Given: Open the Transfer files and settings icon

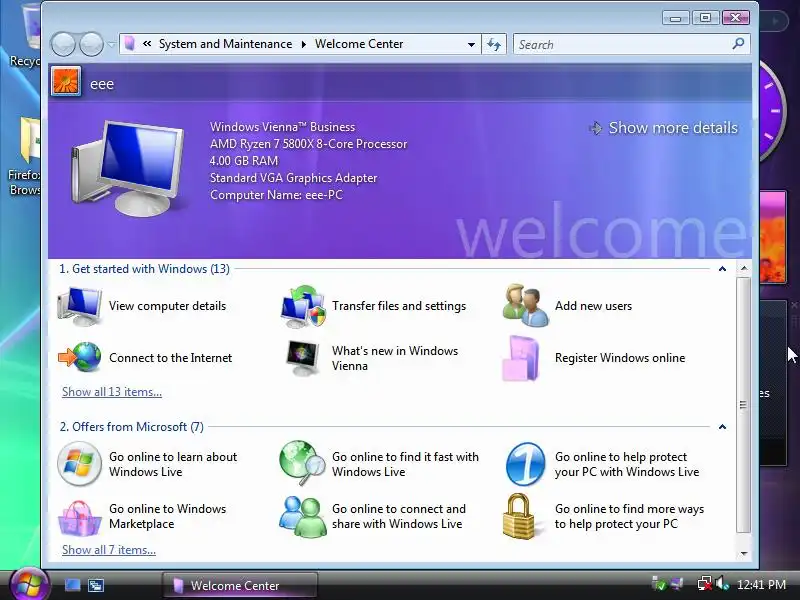Looking at the screenshot, I should click(x=303, y=306).
